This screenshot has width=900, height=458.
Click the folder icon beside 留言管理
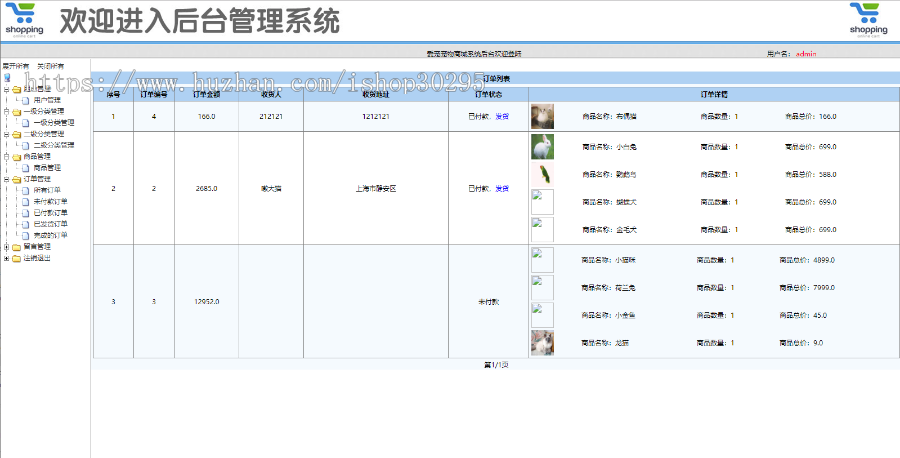tap(17, 247)
